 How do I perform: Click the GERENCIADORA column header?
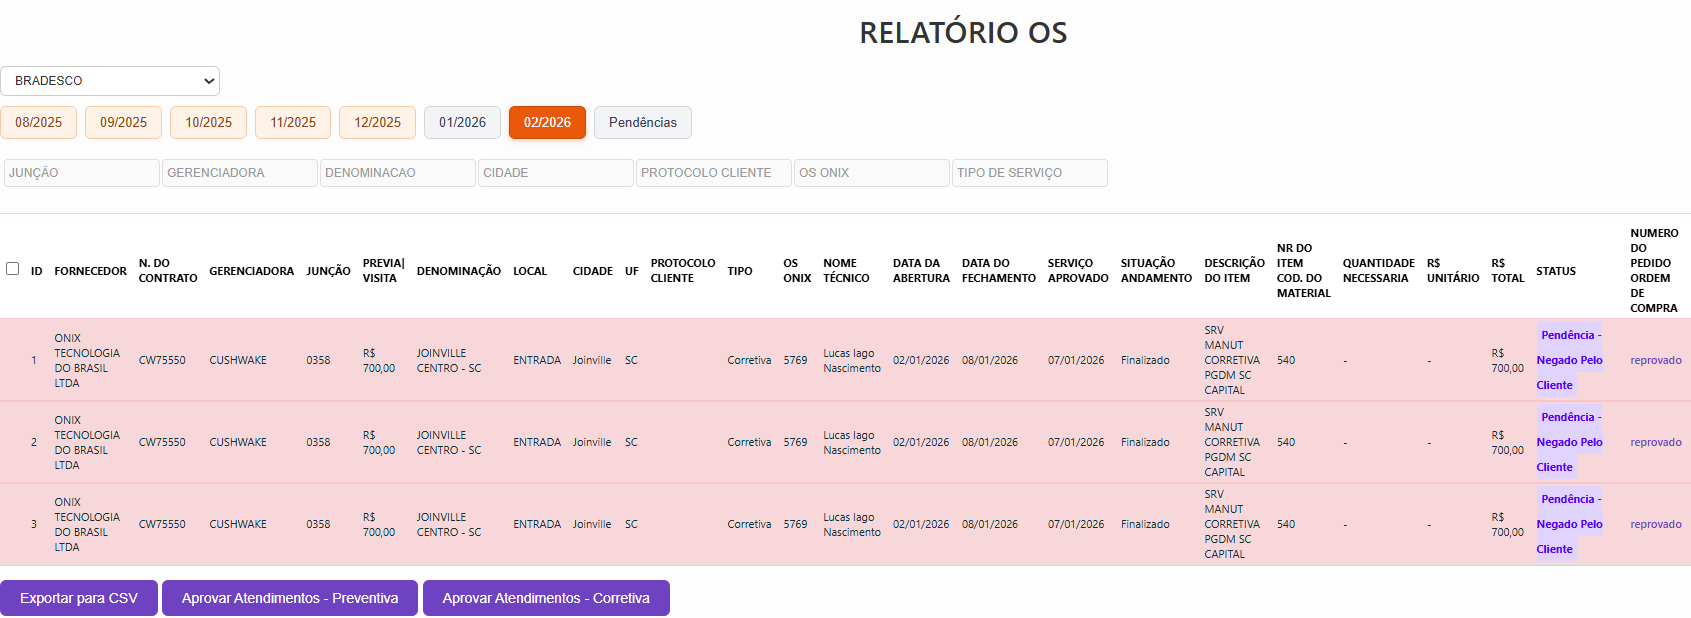point(251,271)
